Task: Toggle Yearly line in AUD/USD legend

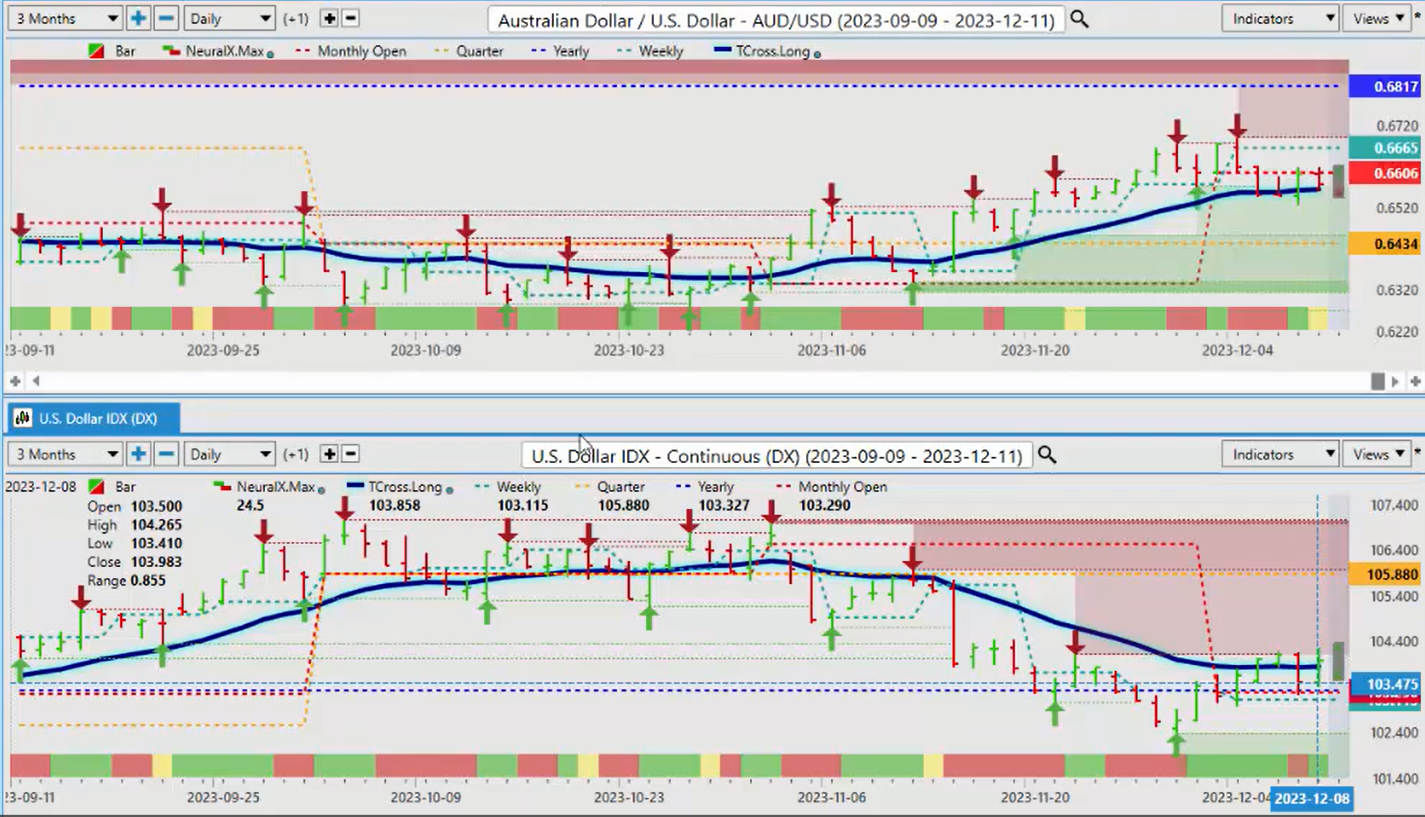Action: coord(561,51)
